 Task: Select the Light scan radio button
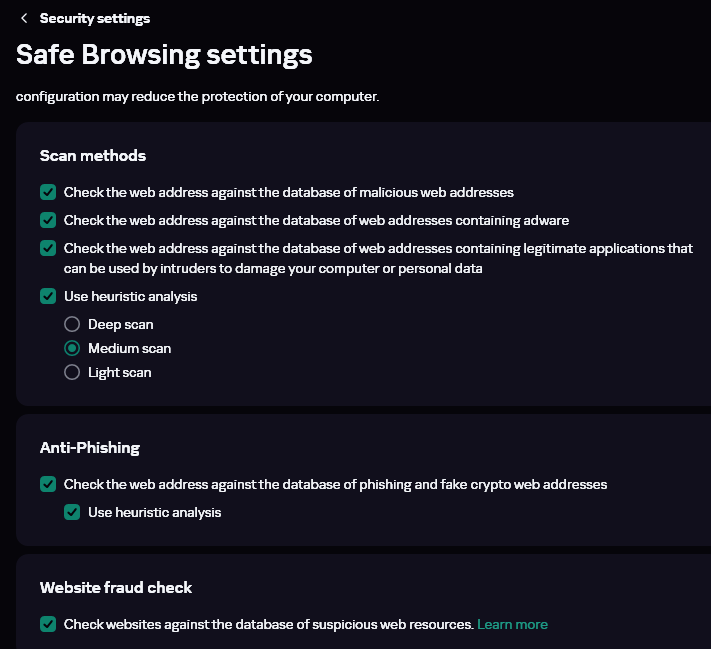pos(72,372)
